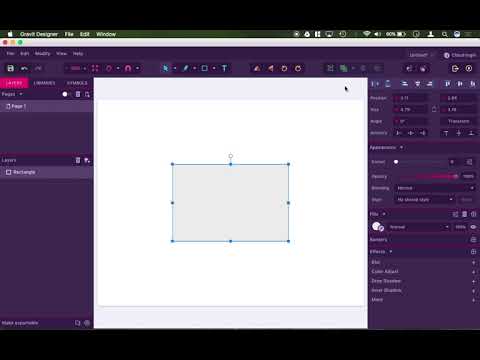Open the Pages dropdown arrow

(x=21, y=94)
